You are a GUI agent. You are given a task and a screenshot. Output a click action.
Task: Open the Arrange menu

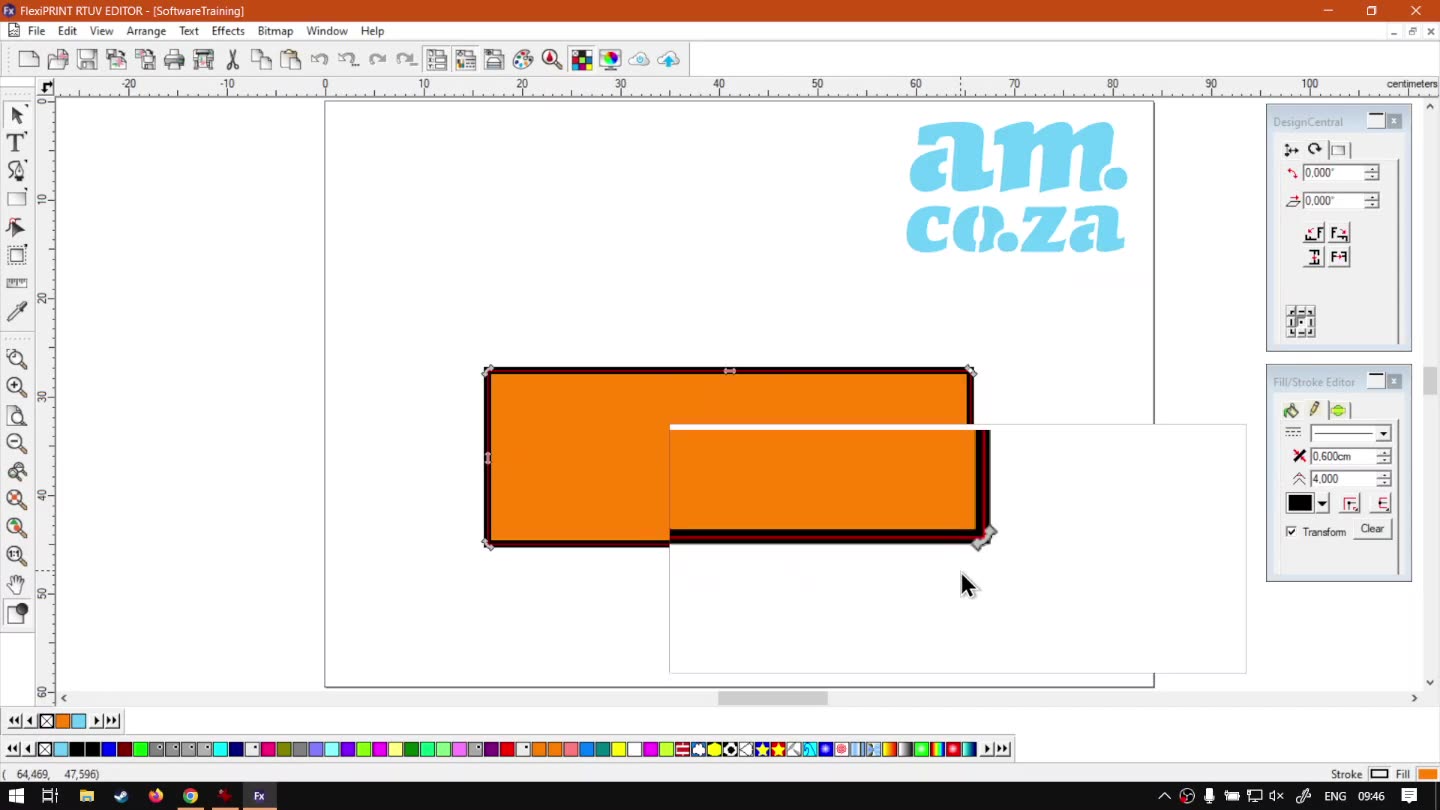(146, 31)
